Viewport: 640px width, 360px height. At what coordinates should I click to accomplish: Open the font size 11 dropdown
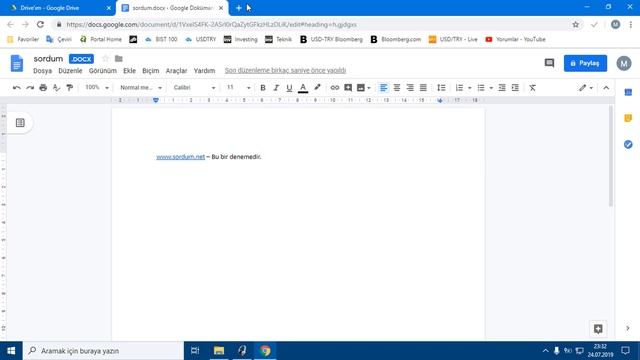[239, 87]
